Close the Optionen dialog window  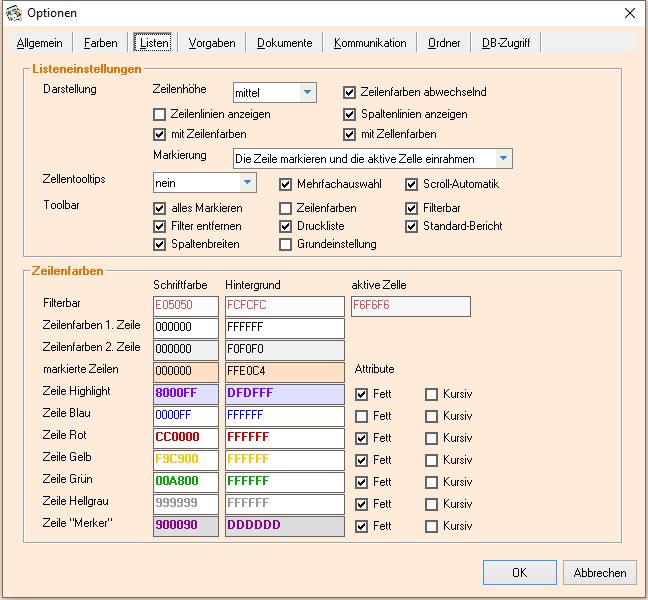(x=629, y=13)
